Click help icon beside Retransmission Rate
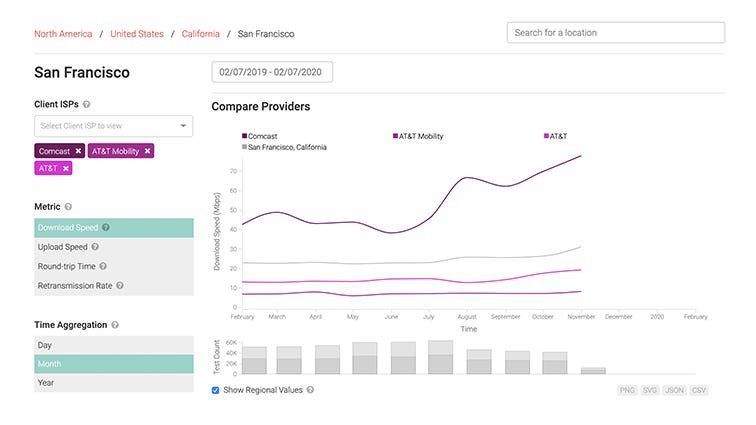Image resolution: width=756 pixels, height=425 pixels. pos(120,286)
